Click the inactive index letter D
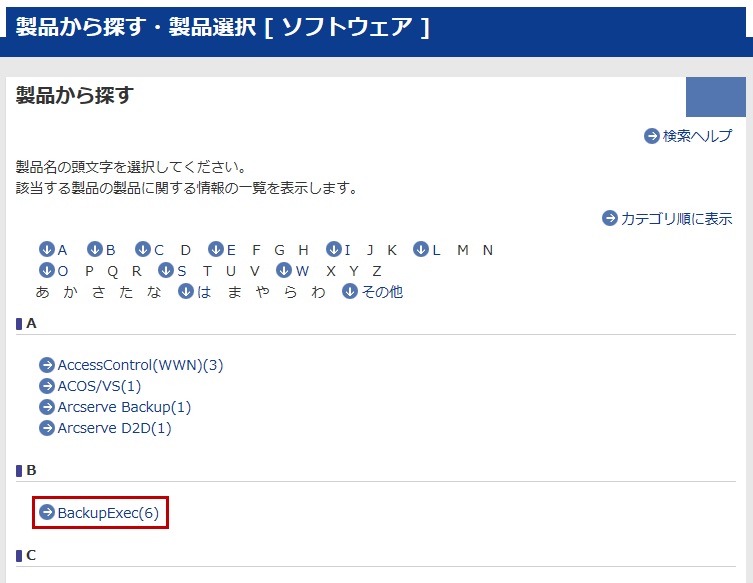This screenshot has width=753, height=583. click(x=186, y=250)
